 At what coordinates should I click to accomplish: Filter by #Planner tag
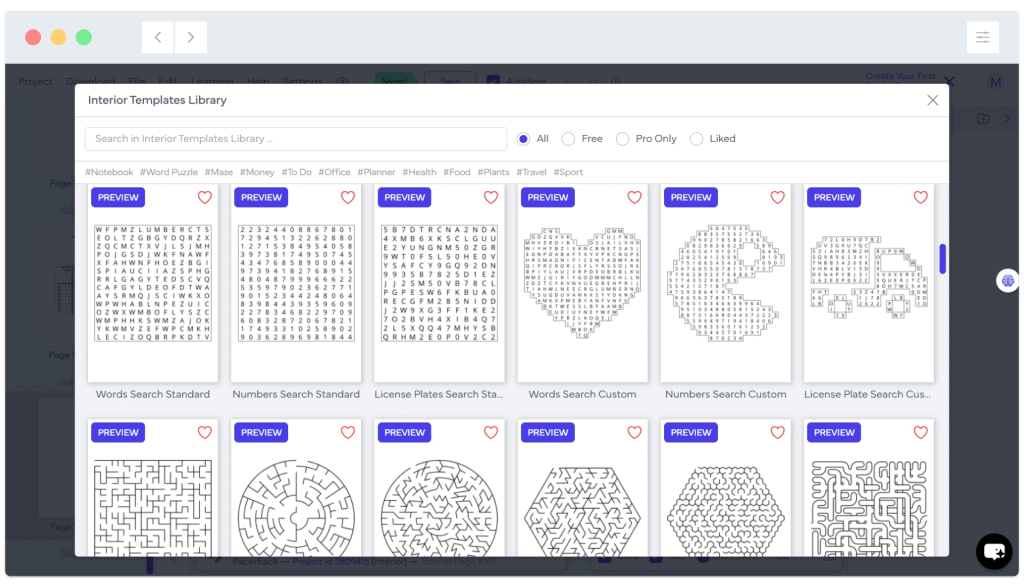tap(376, 172)
